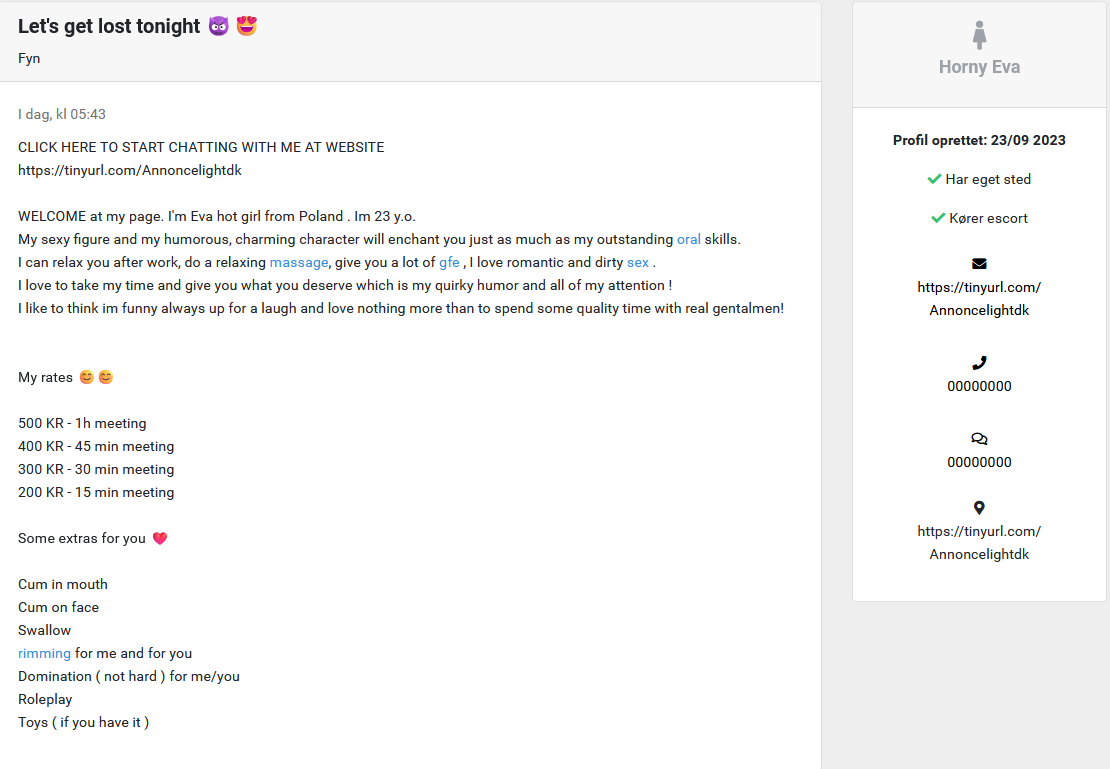
Task: Click the number under the chat bubbles icon
Action: [x=979, y=462]
